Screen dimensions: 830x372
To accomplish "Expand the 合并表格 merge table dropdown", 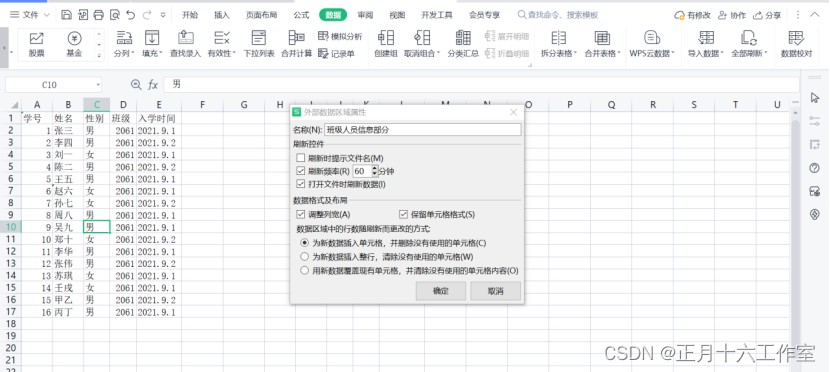I will [x=620, y=53].
